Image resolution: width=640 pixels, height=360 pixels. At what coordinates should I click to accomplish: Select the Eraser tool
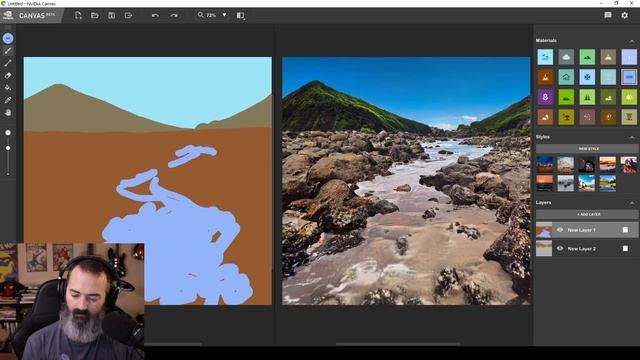(8, 76)
